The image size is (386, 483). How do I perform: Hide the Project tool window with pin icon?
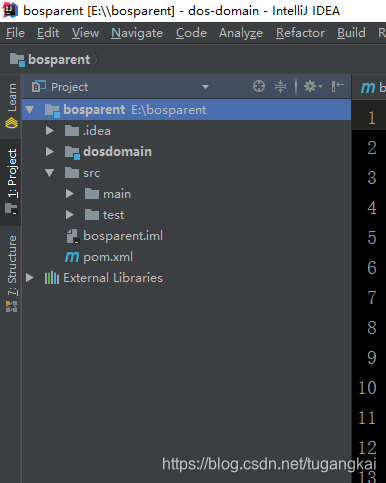337,86
